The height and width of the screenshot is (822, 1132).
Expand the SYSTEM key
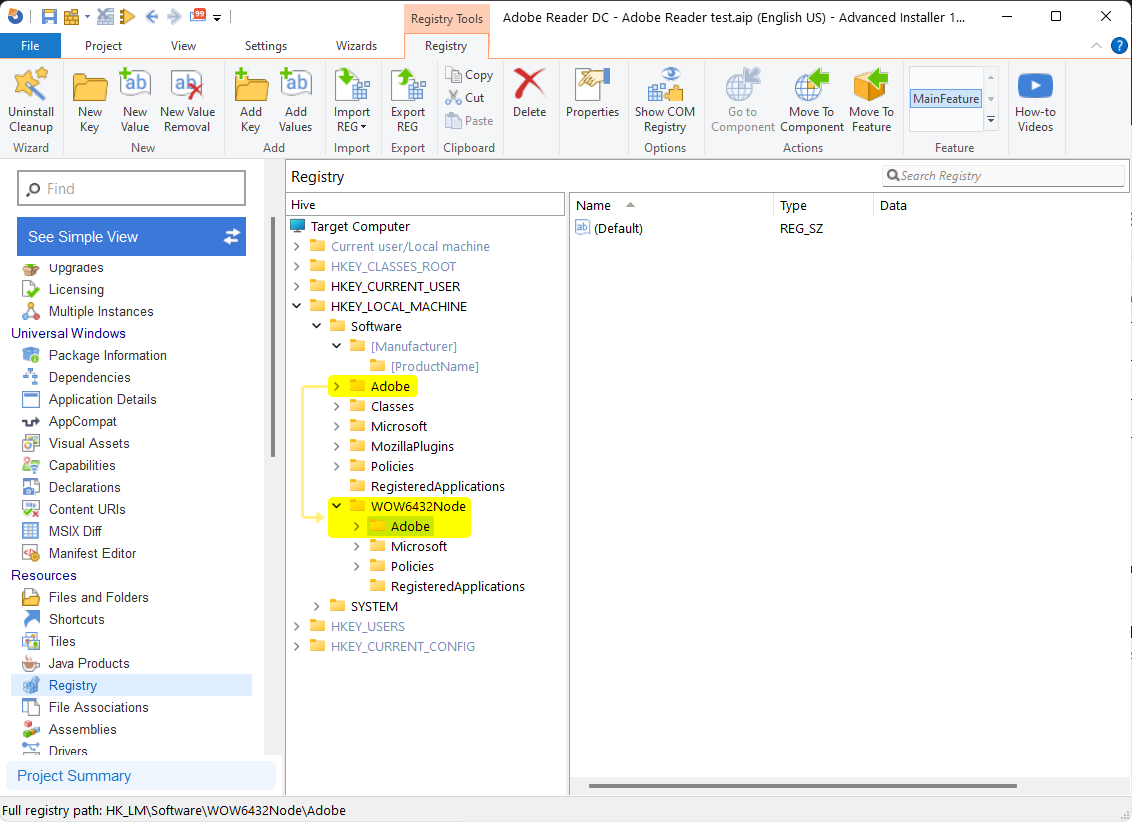click(x=317, y=606)
